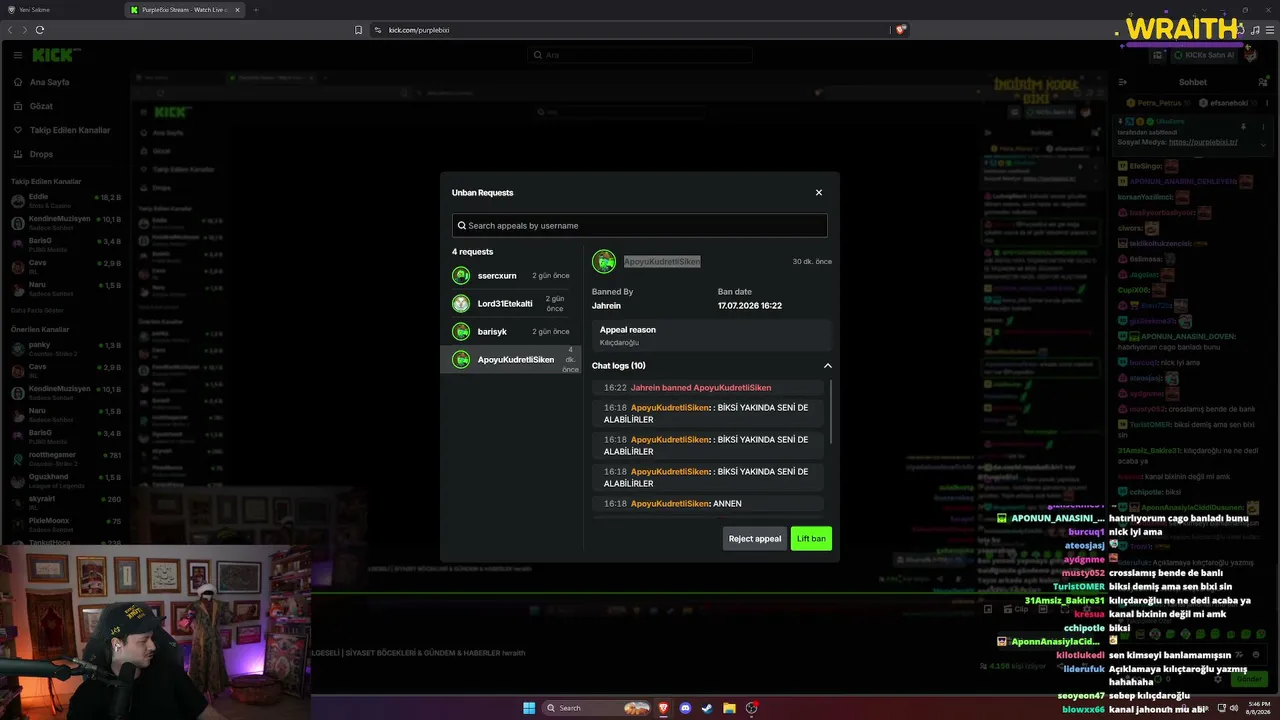Reload the page
1280x720 pixels.
tap(40, 30)
